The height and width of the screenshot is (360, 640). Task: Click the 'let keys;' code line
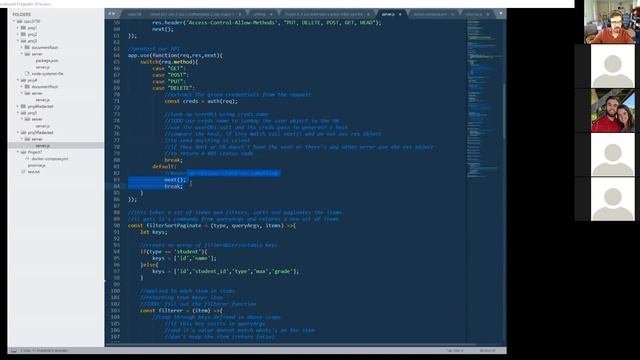pyautogui.click(x=153, y=232)
